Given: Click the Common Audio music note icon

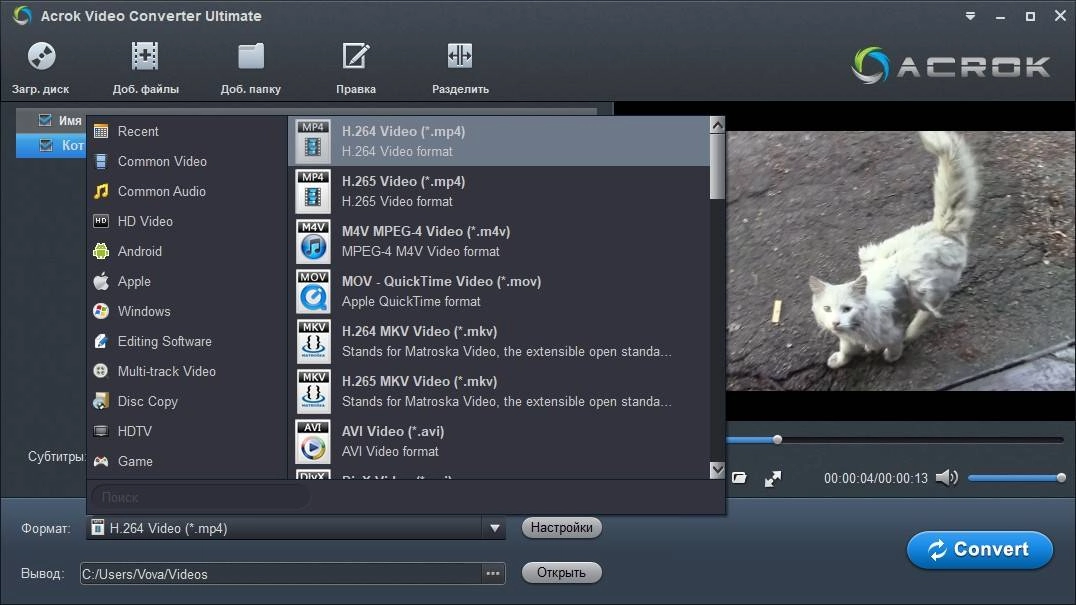Looking at the screenshot, I should pyautogui.click(x=101, y=191).
